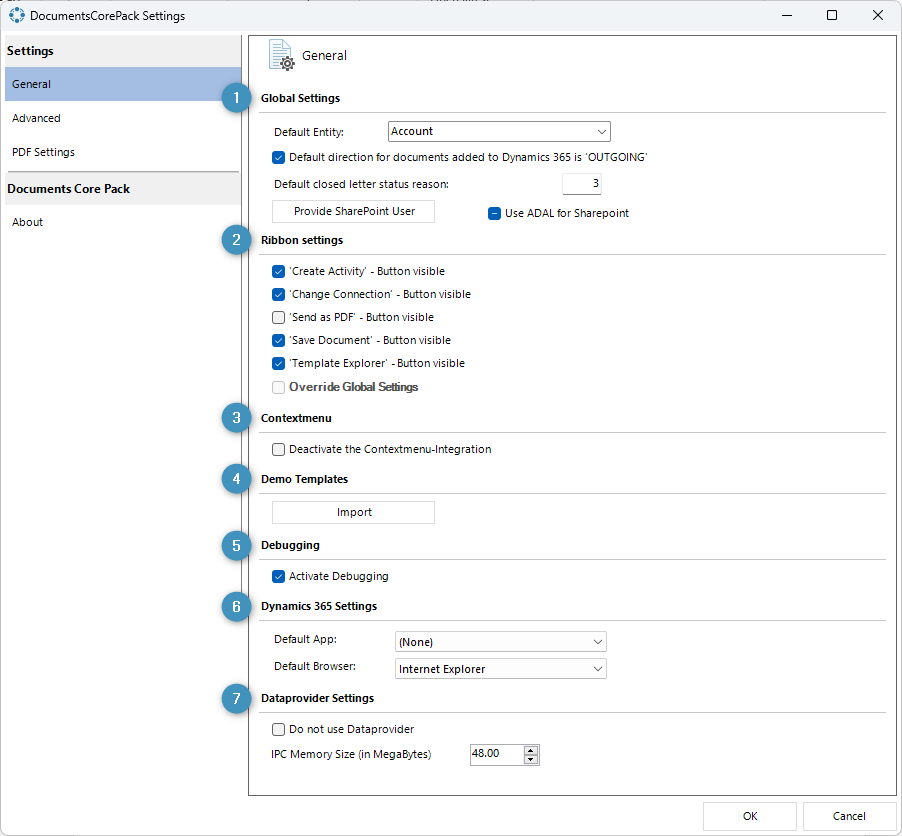The height and width of the screenshot is (836, 902).
Task: Uncheck 'Template Explorer' button visible
Action: pyautogui.click(x=278, y=363)
